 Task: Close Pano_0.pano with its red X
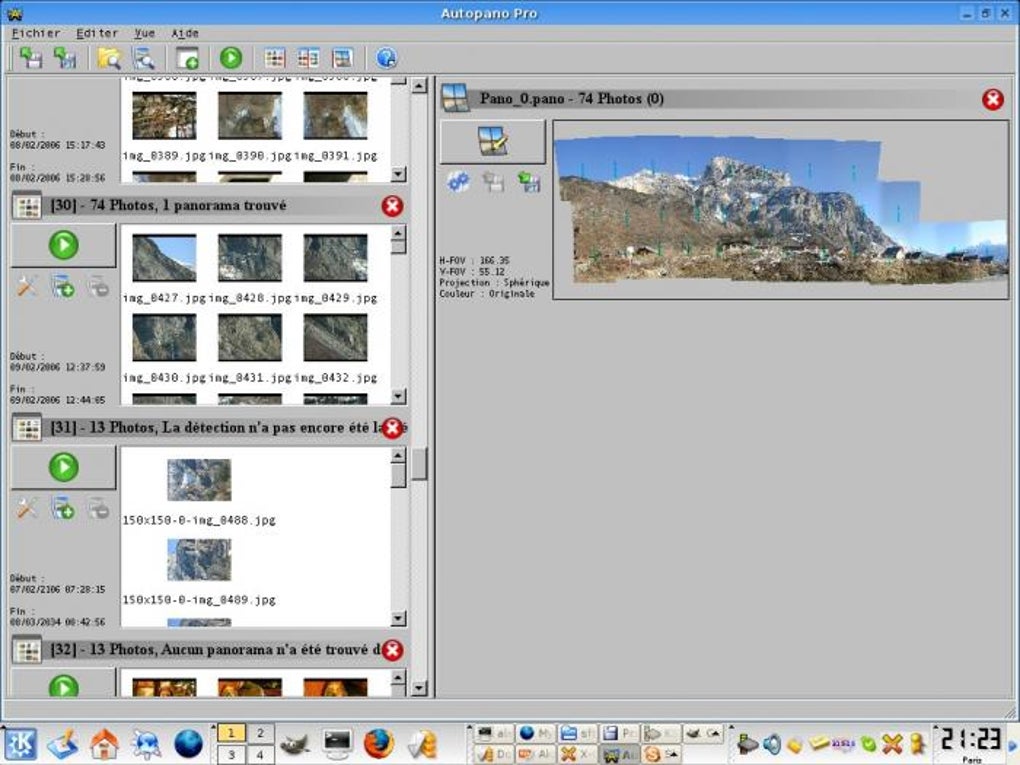[x=993, y=100]
